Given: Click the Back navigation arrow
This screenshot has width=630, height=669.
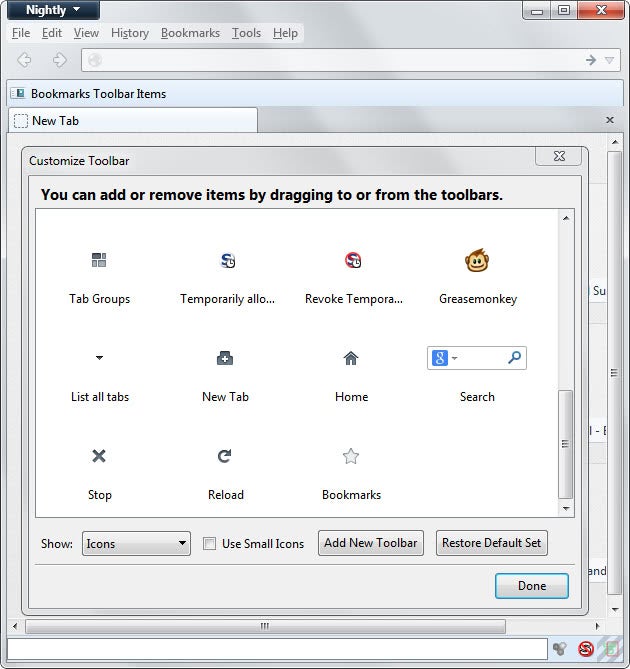Looking at the screenshot, I should (24, 60).
